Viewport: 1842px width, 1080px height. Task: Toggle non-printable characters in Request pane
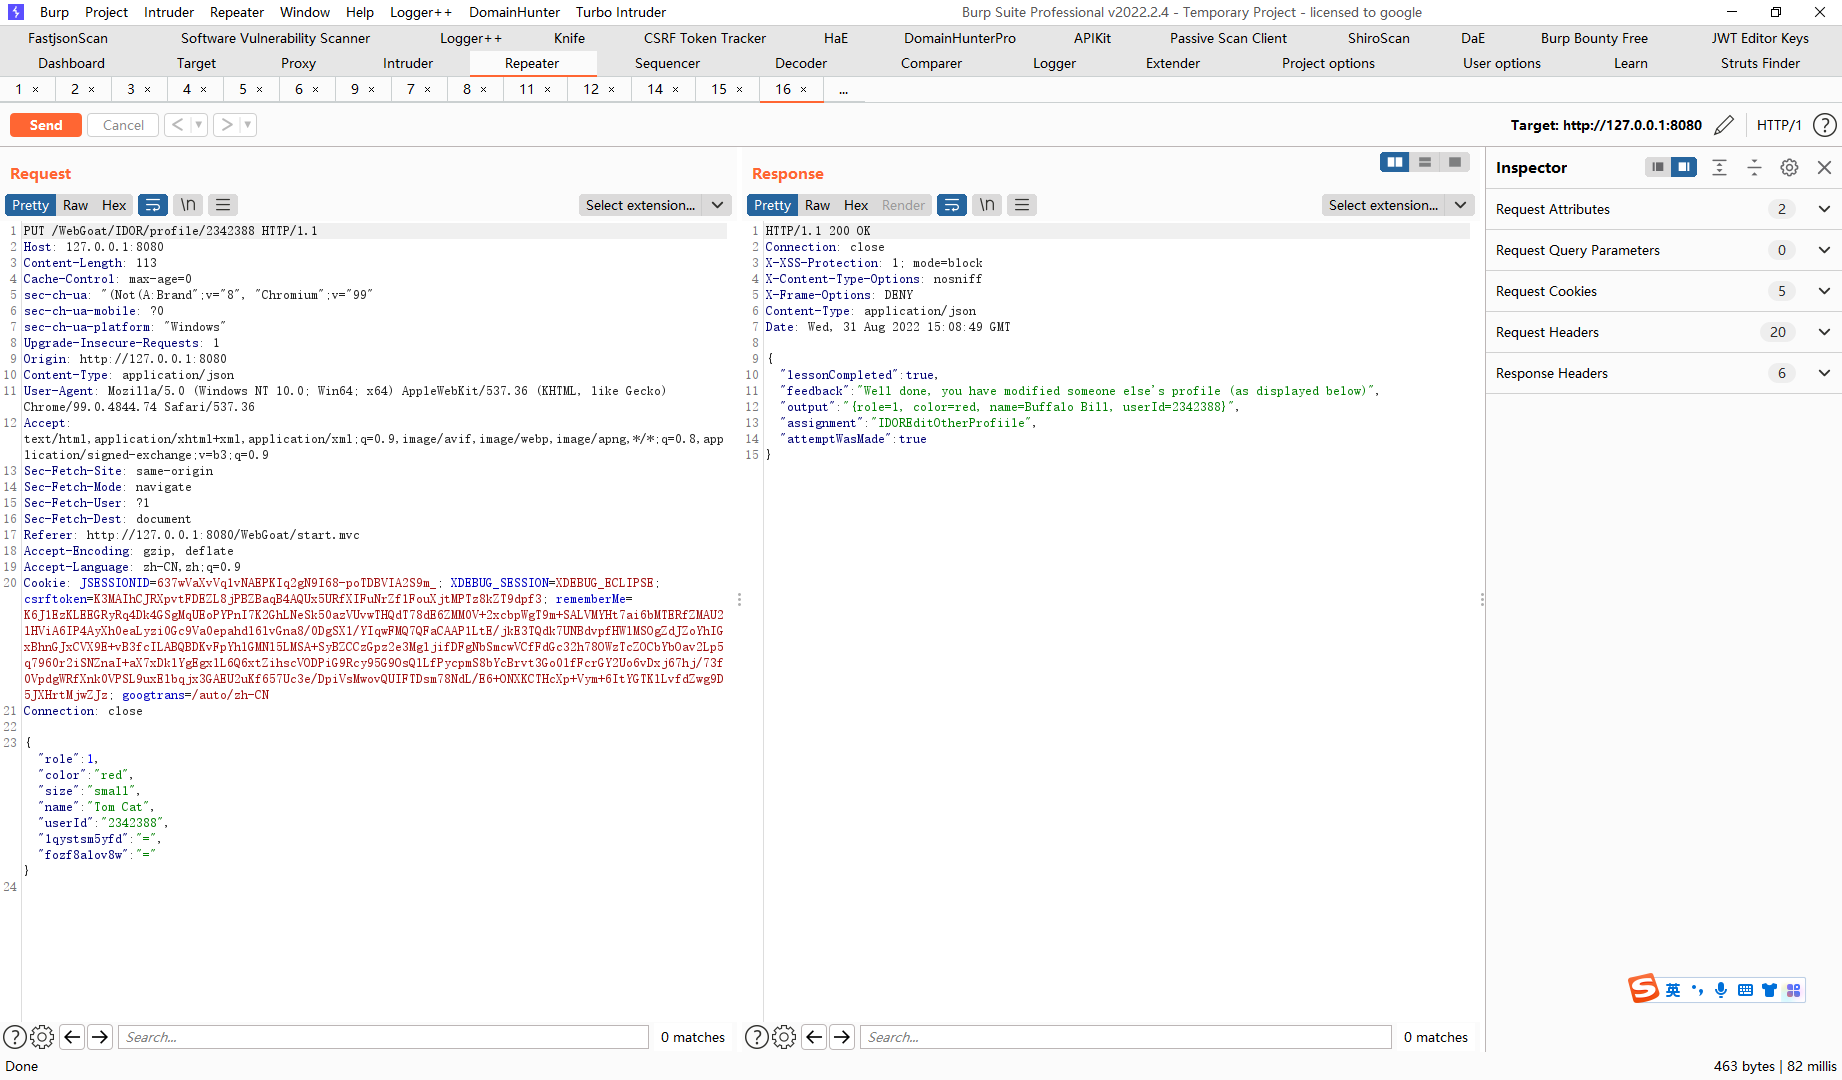coord(188,205)
